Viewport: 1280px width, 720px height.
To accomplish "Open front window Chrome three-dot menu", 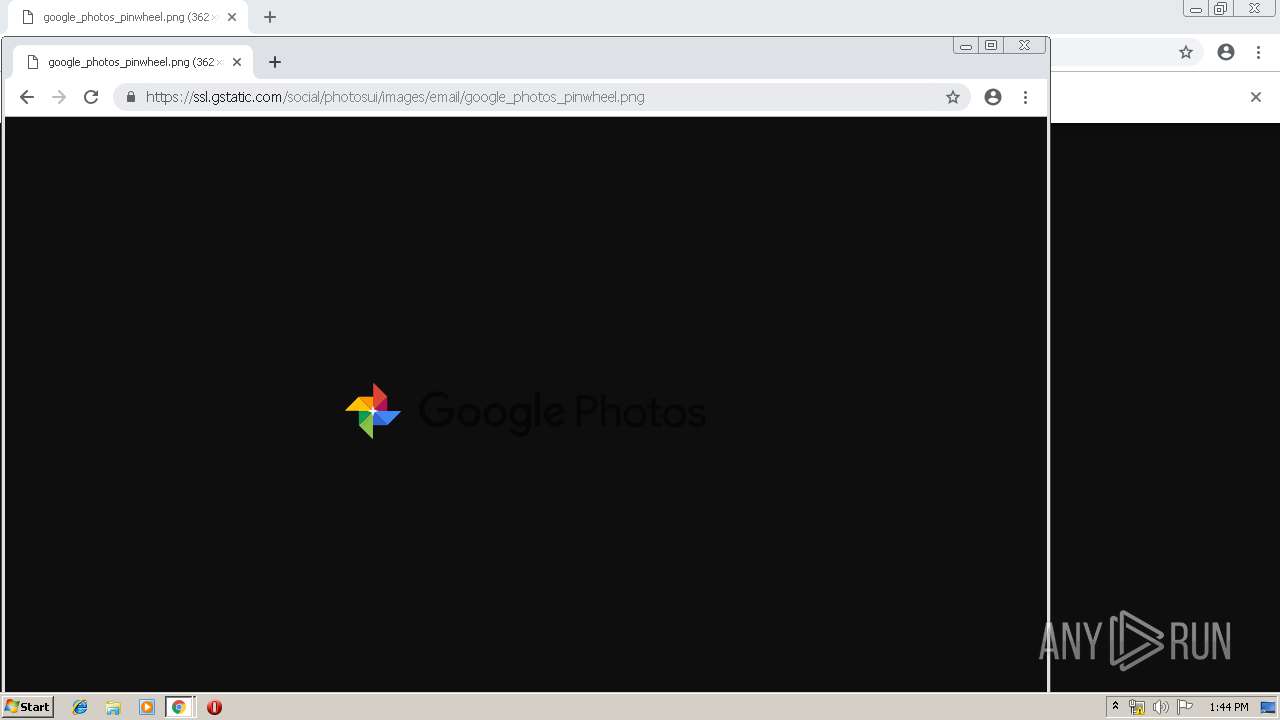I will click(1025, 97).
